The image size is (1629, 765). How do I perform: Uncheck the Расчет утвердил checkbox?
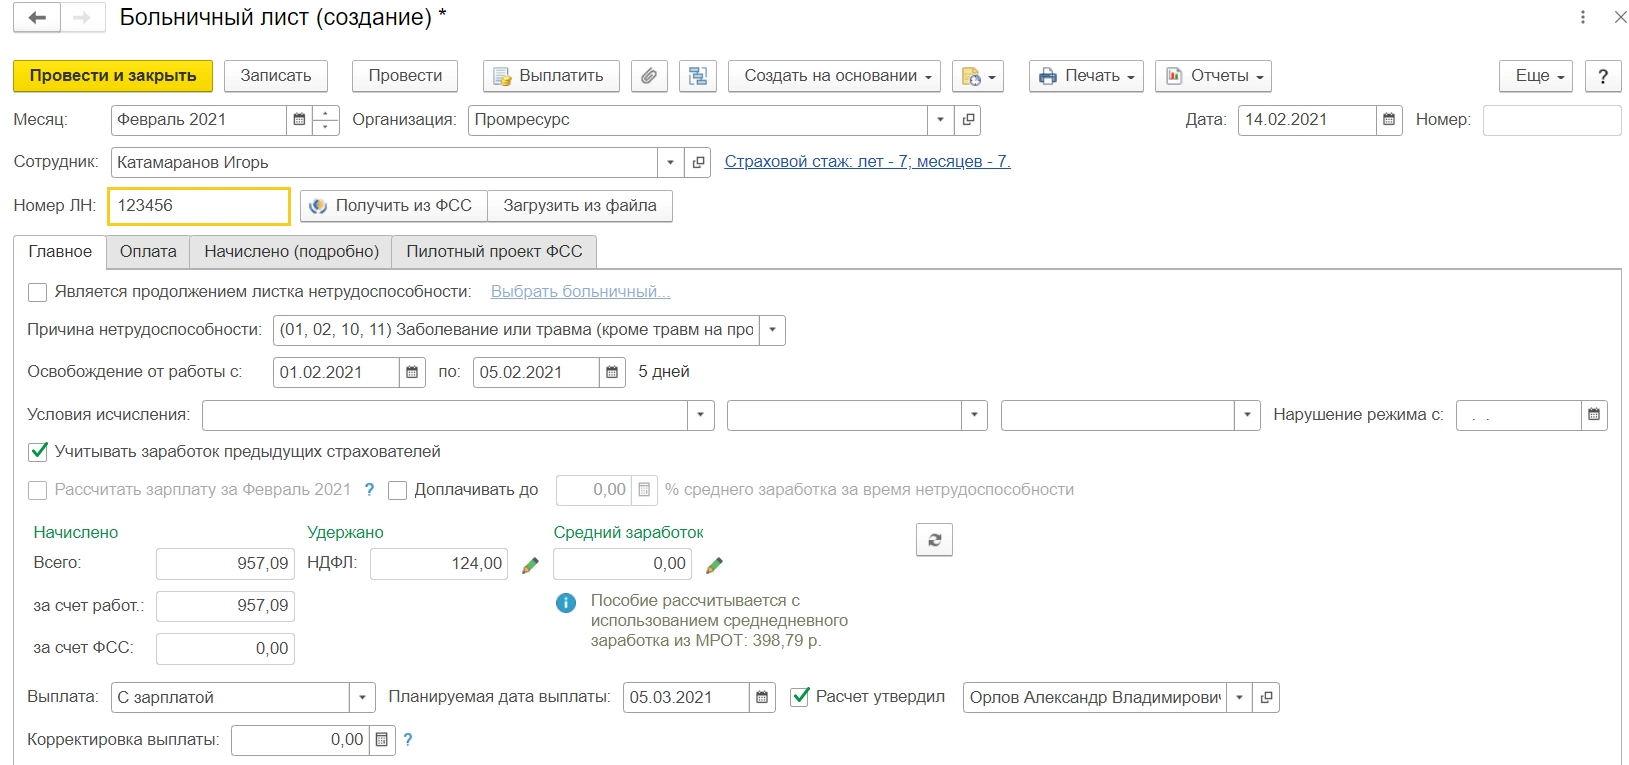pyautogui.click(x=800, y=697)
